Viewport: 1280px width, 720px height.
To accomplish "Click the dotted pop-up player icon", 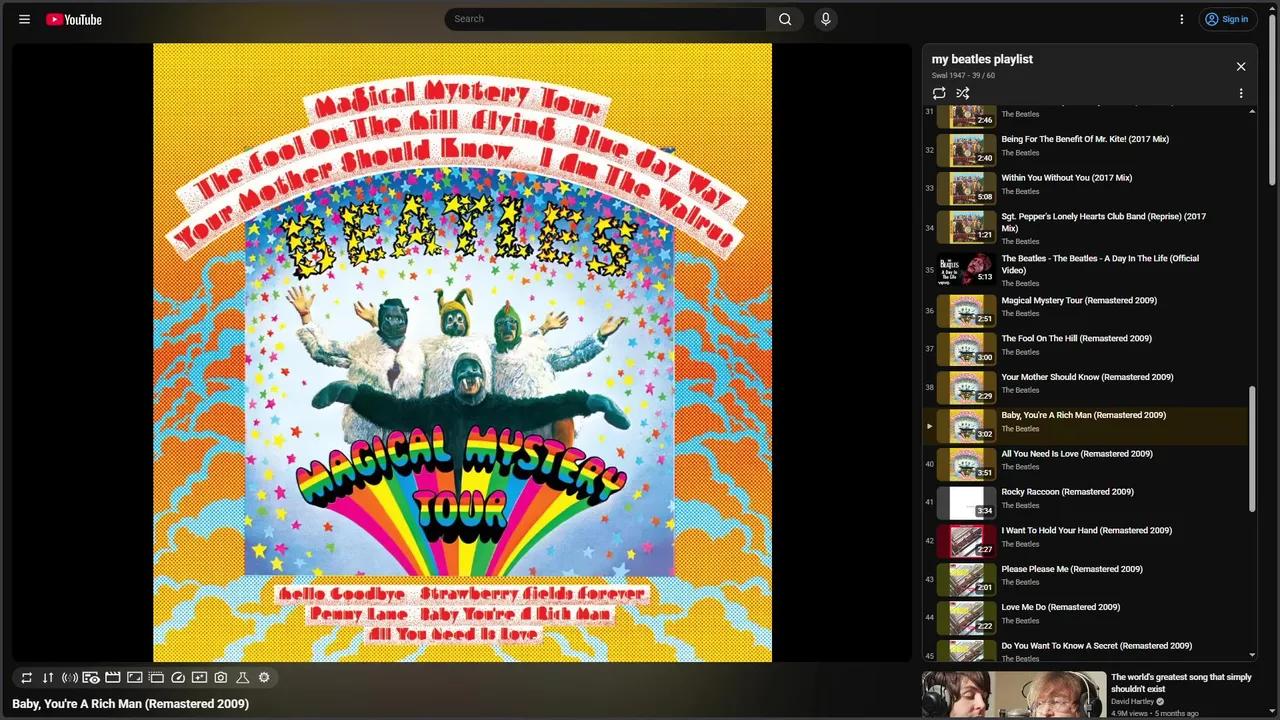I will [156, 678].
